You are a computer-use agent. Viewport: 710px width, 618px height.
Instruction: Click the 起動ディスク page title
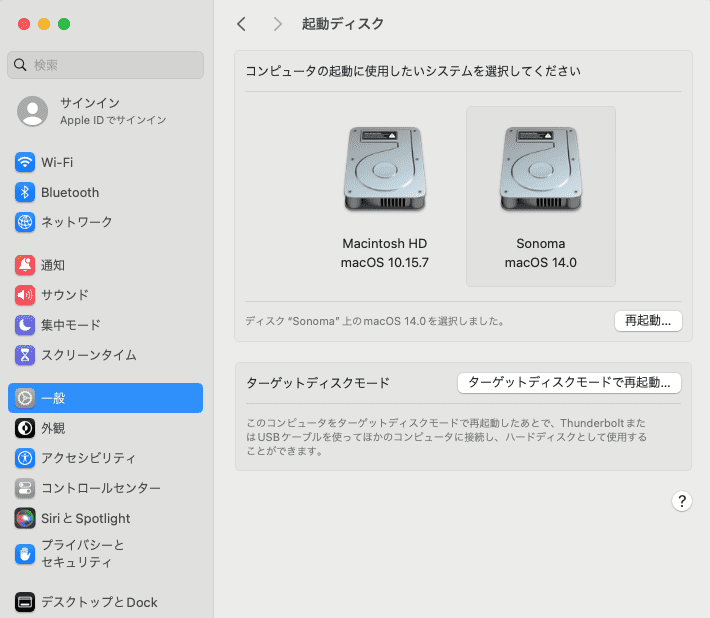click(x=343, y=24)
